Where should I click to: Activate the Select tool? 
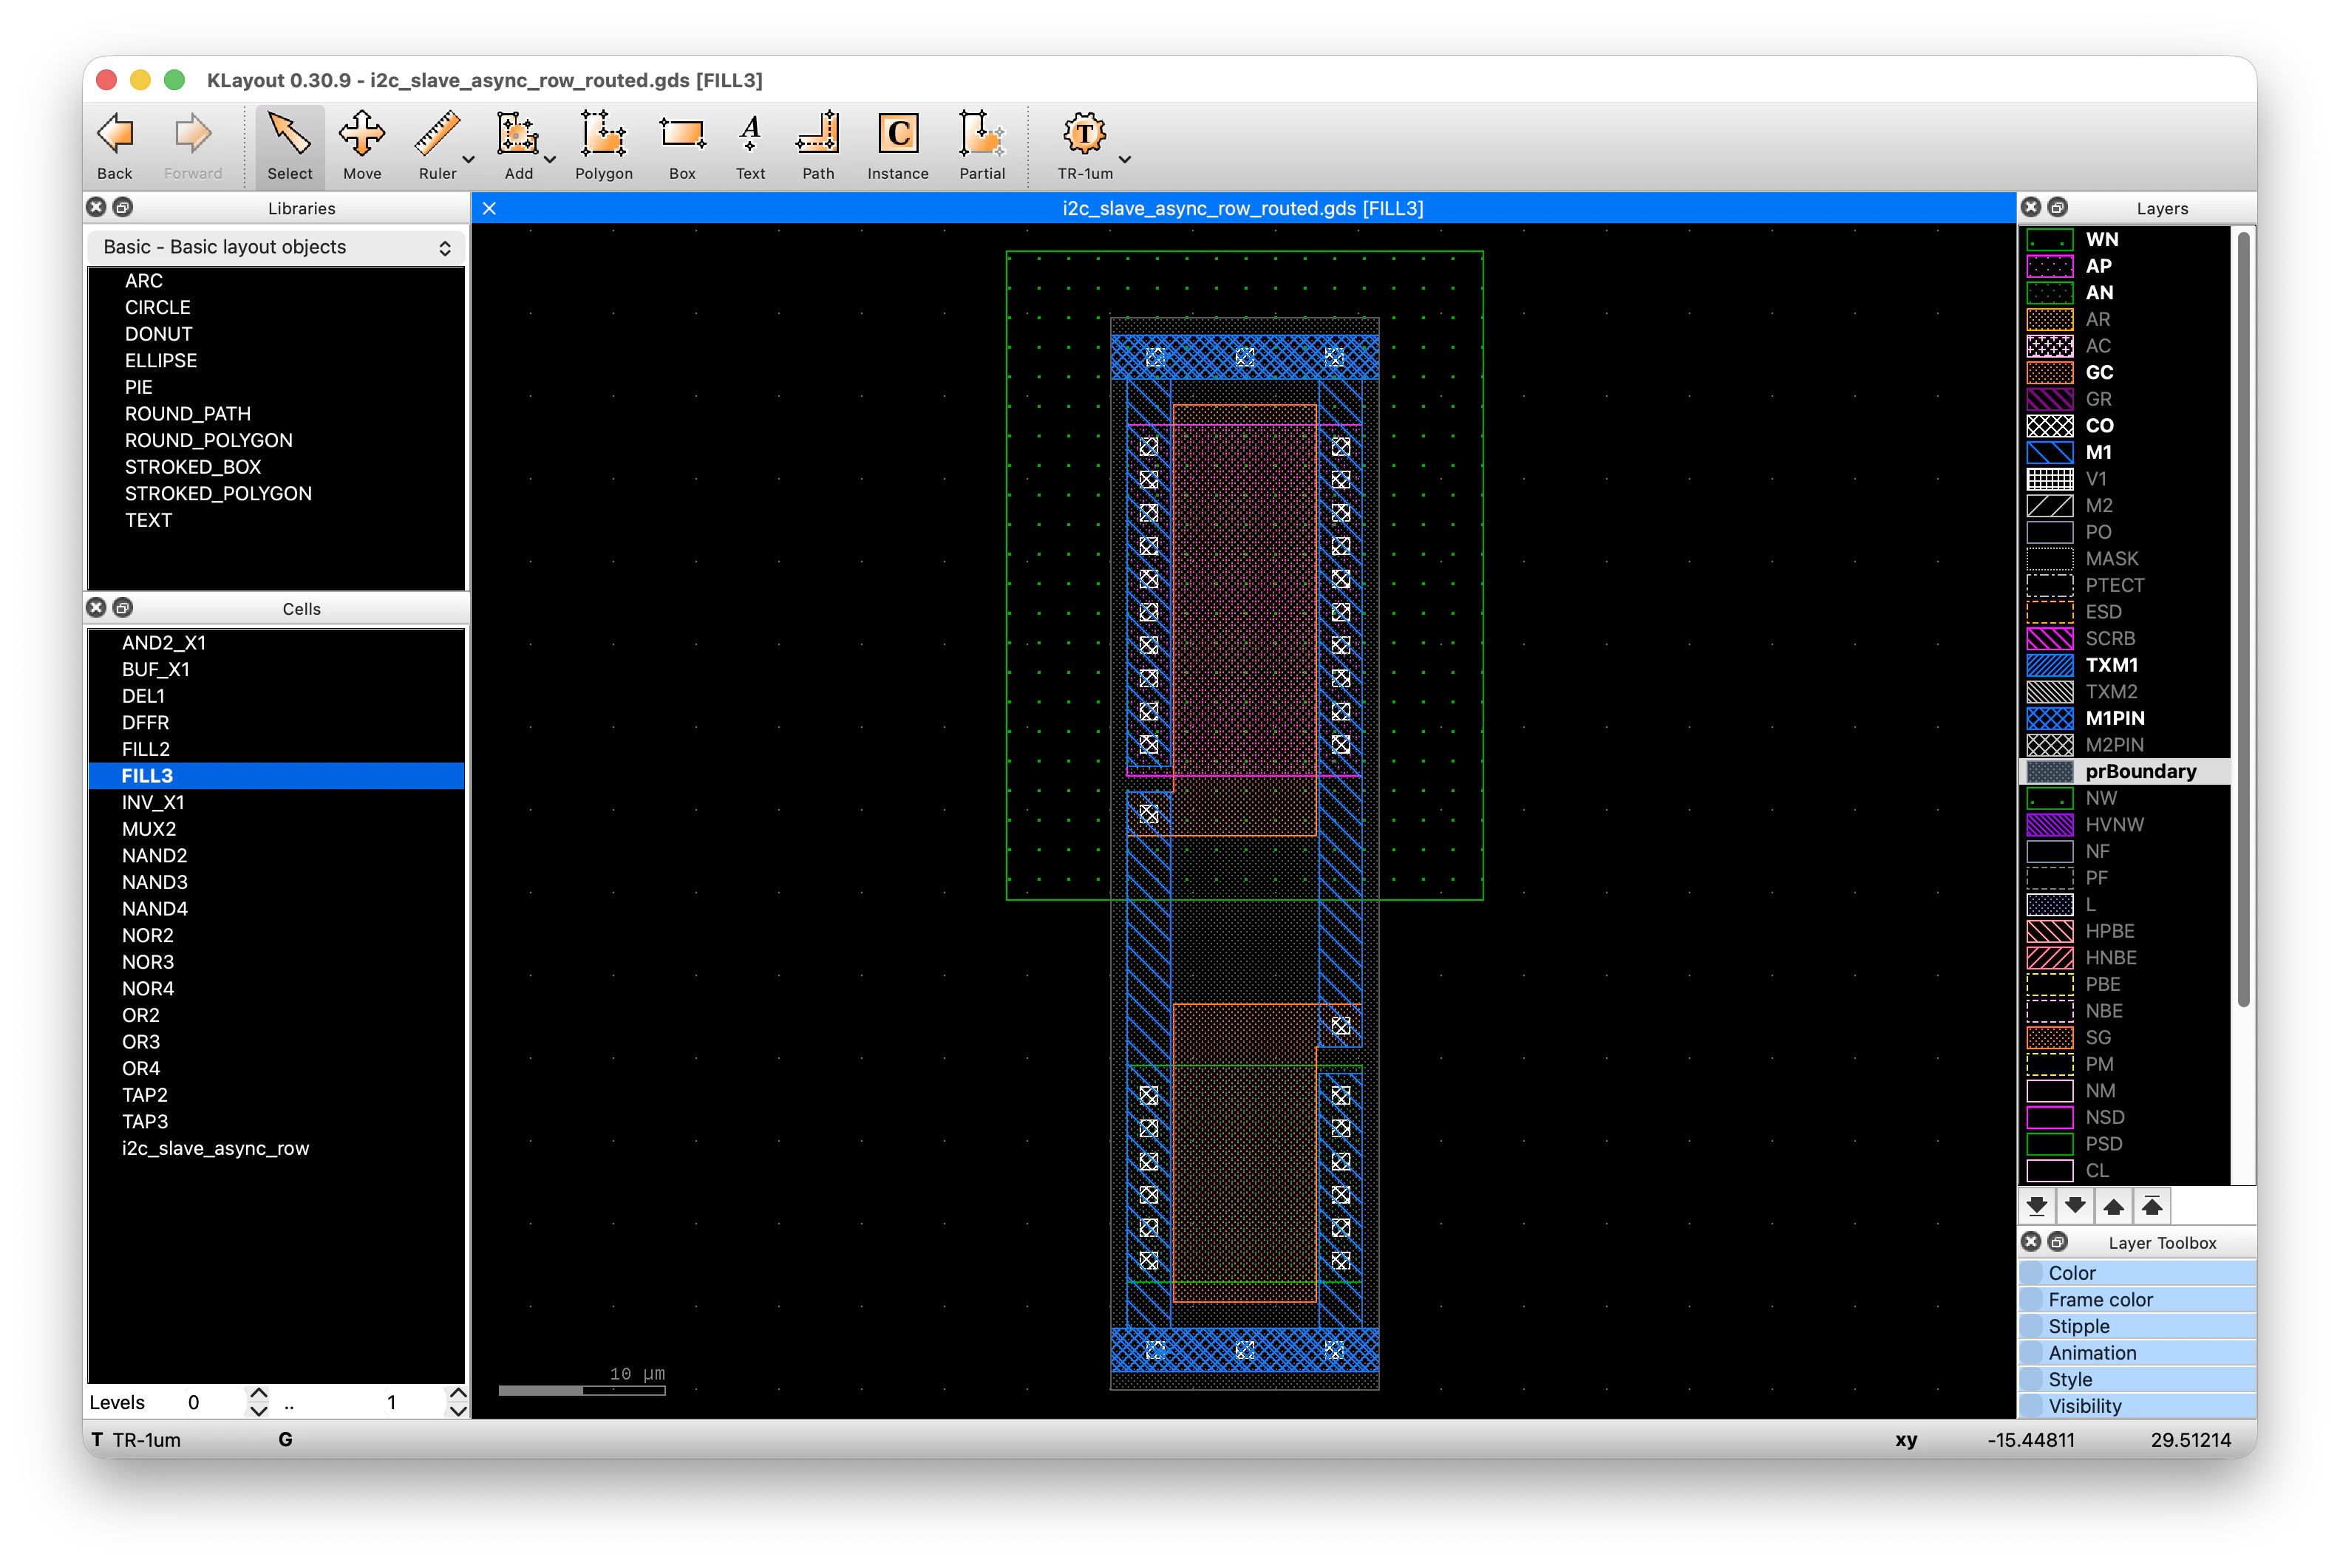[x=290, y=146]
